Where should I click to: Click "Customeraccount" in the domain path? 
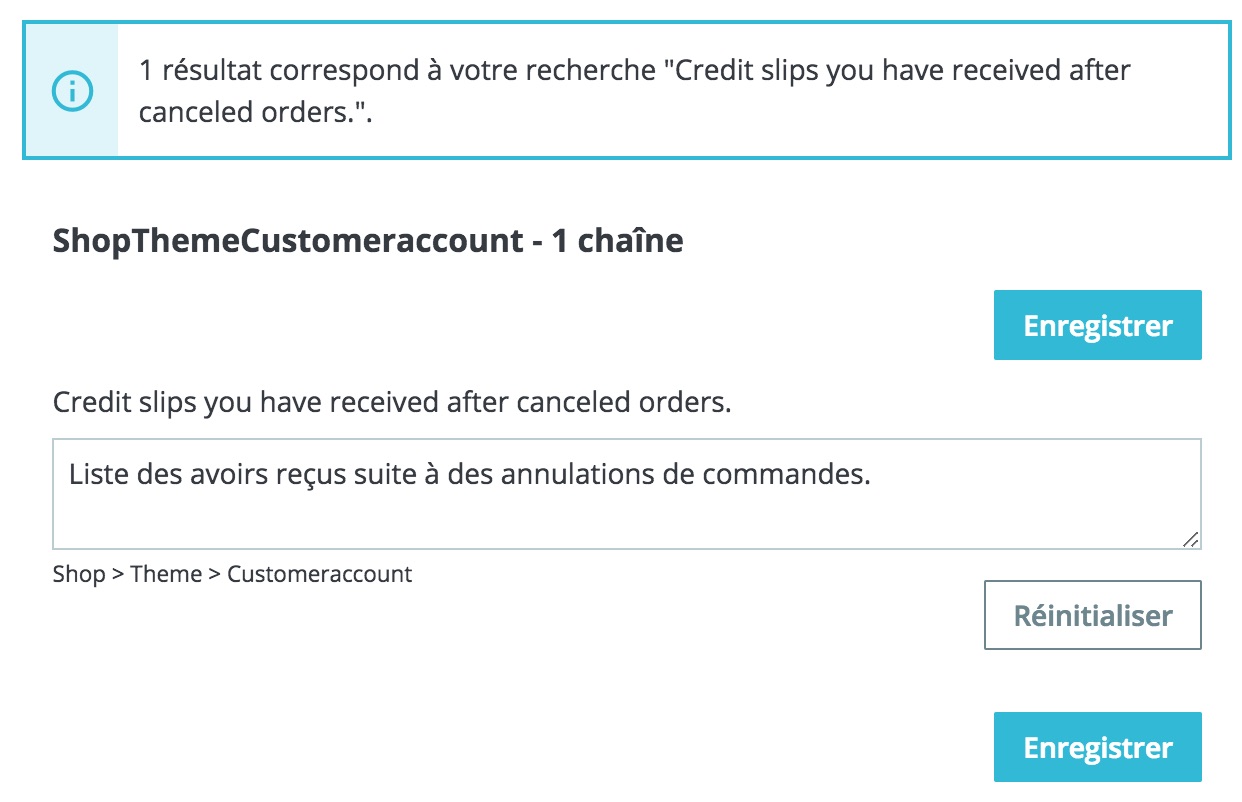[319, 574]
